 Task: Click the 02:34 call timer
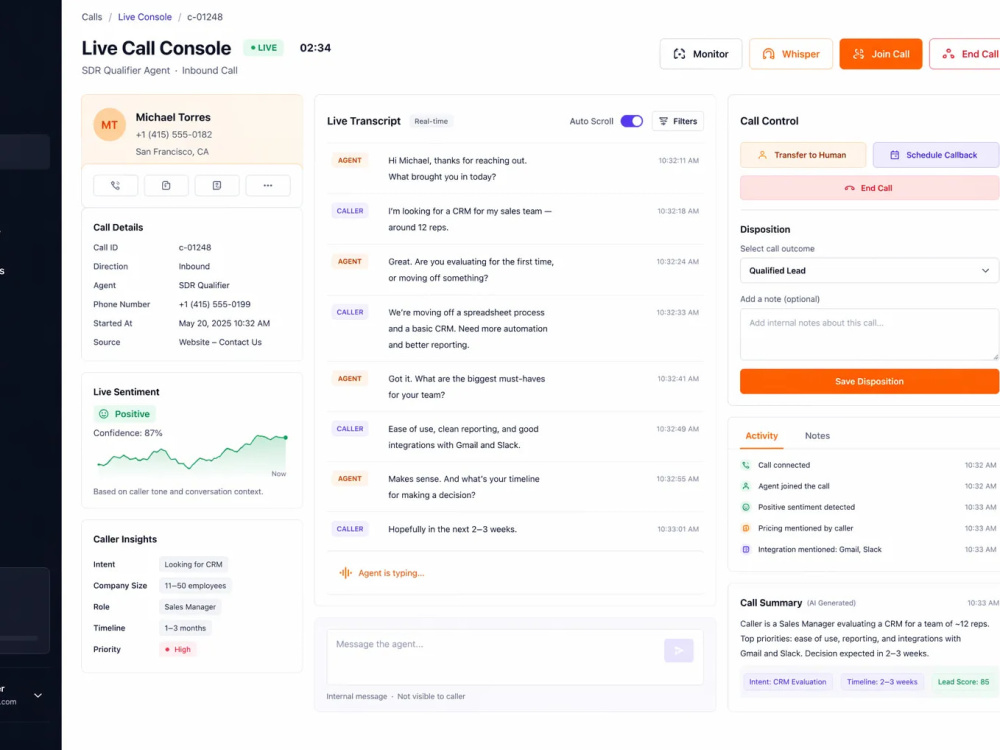pos(315,48)
